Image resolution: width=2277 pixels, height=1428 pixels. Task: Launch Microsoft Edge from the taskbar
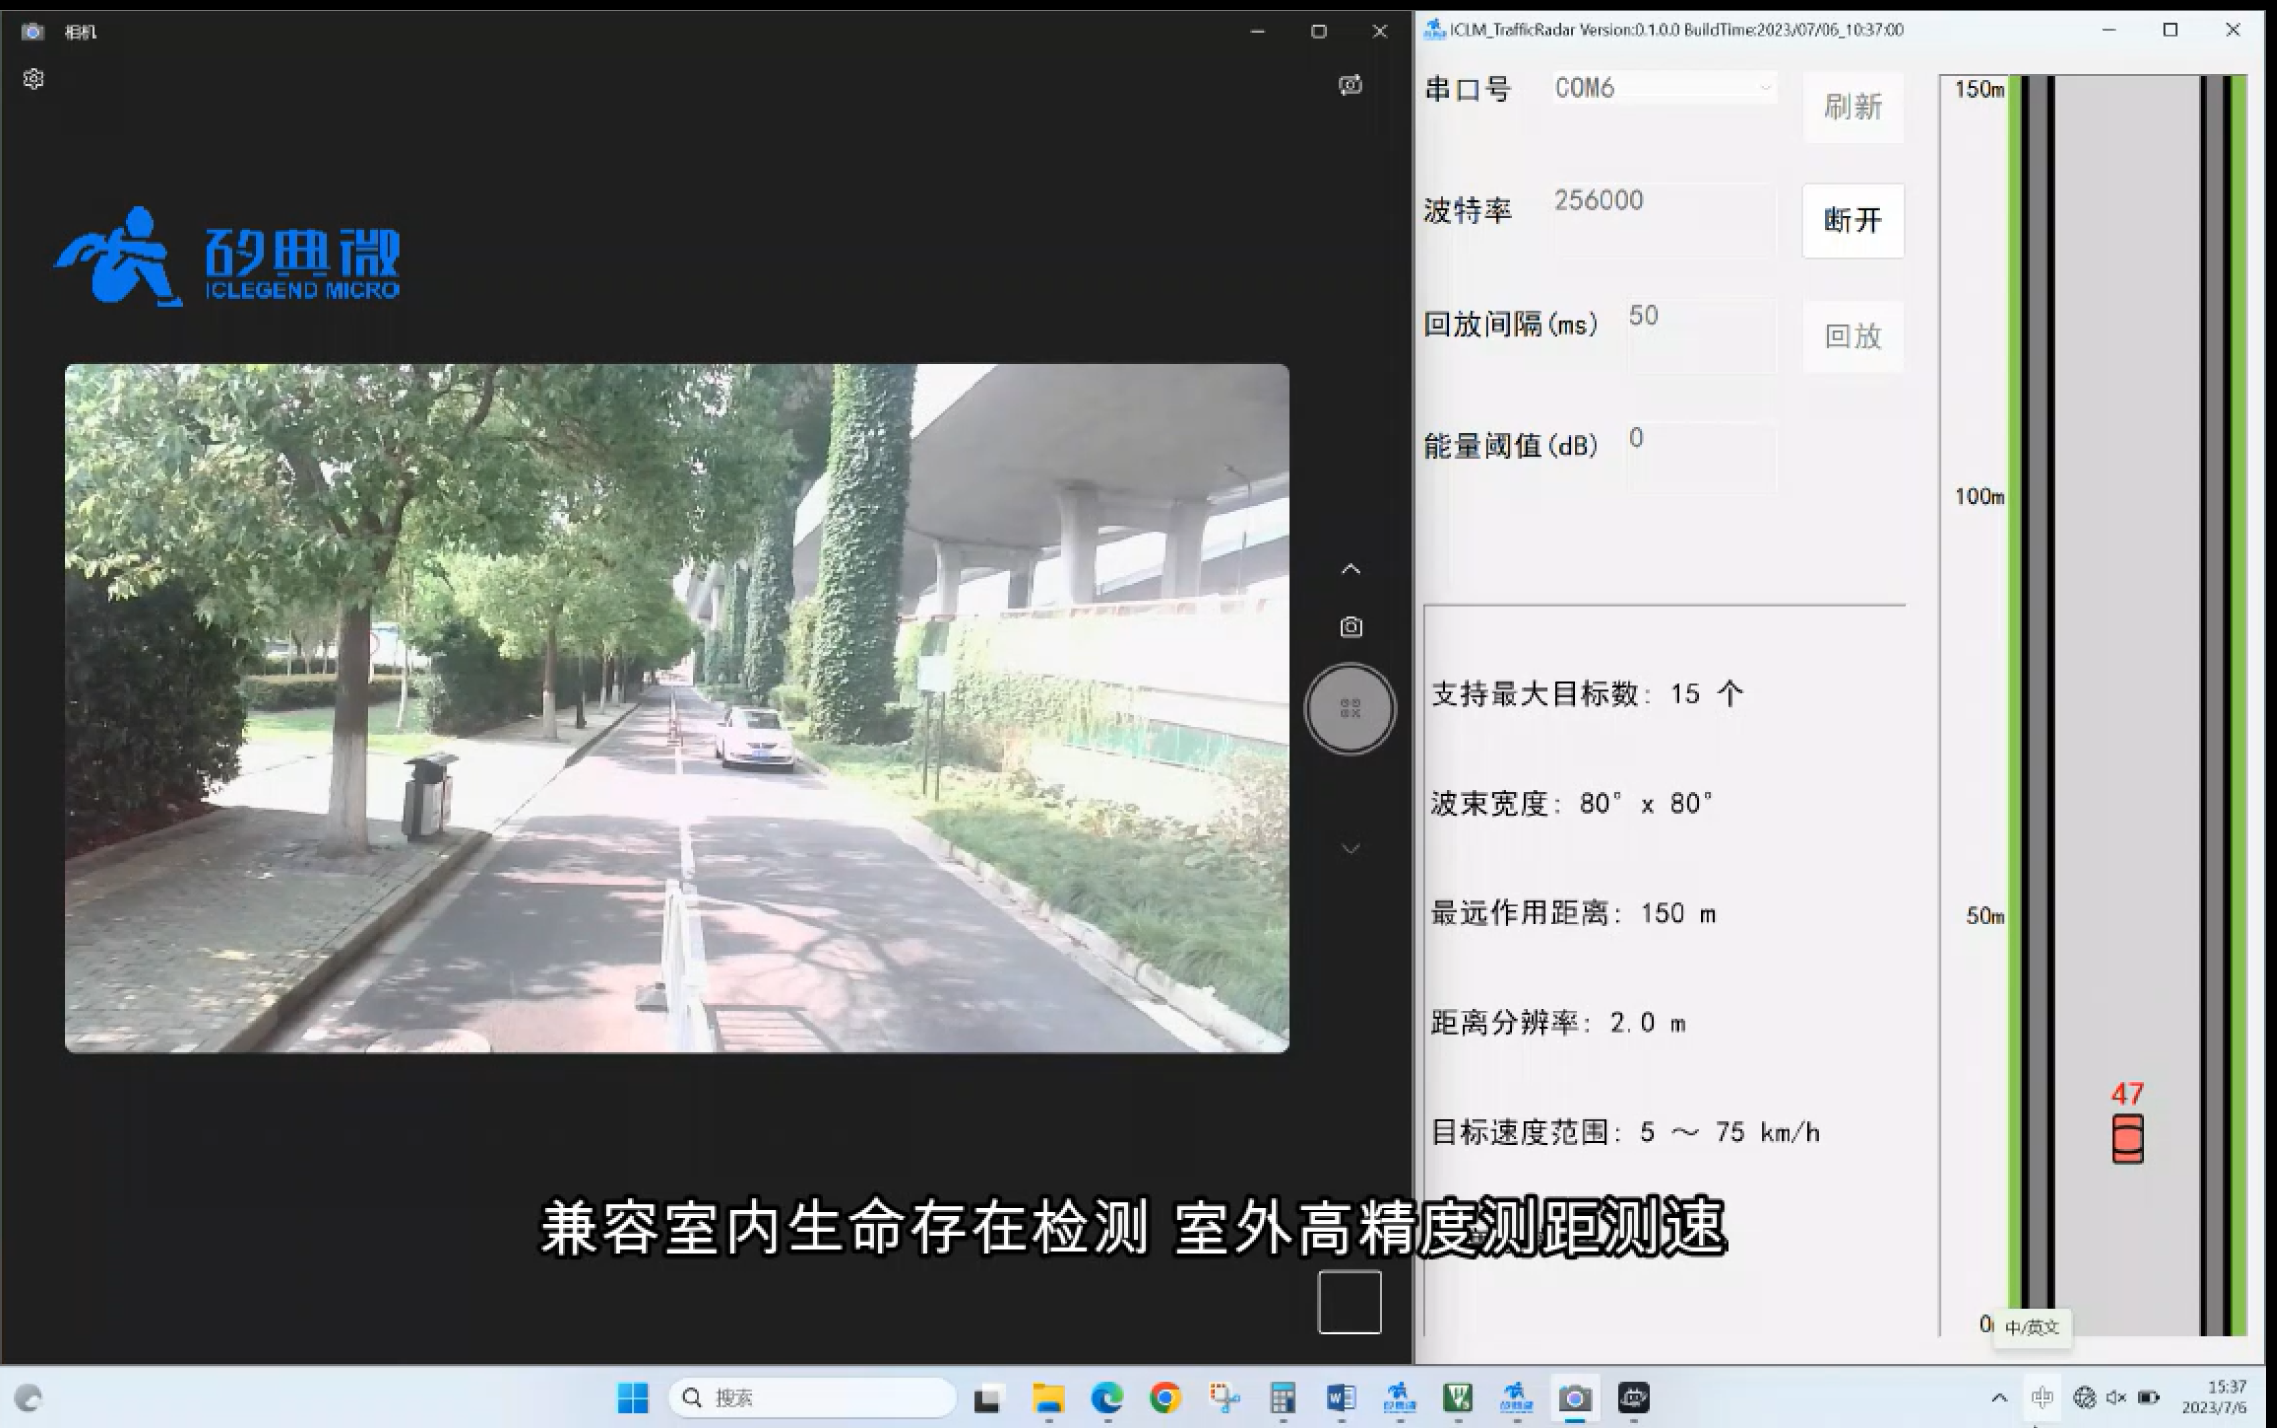point(1107,1398)
